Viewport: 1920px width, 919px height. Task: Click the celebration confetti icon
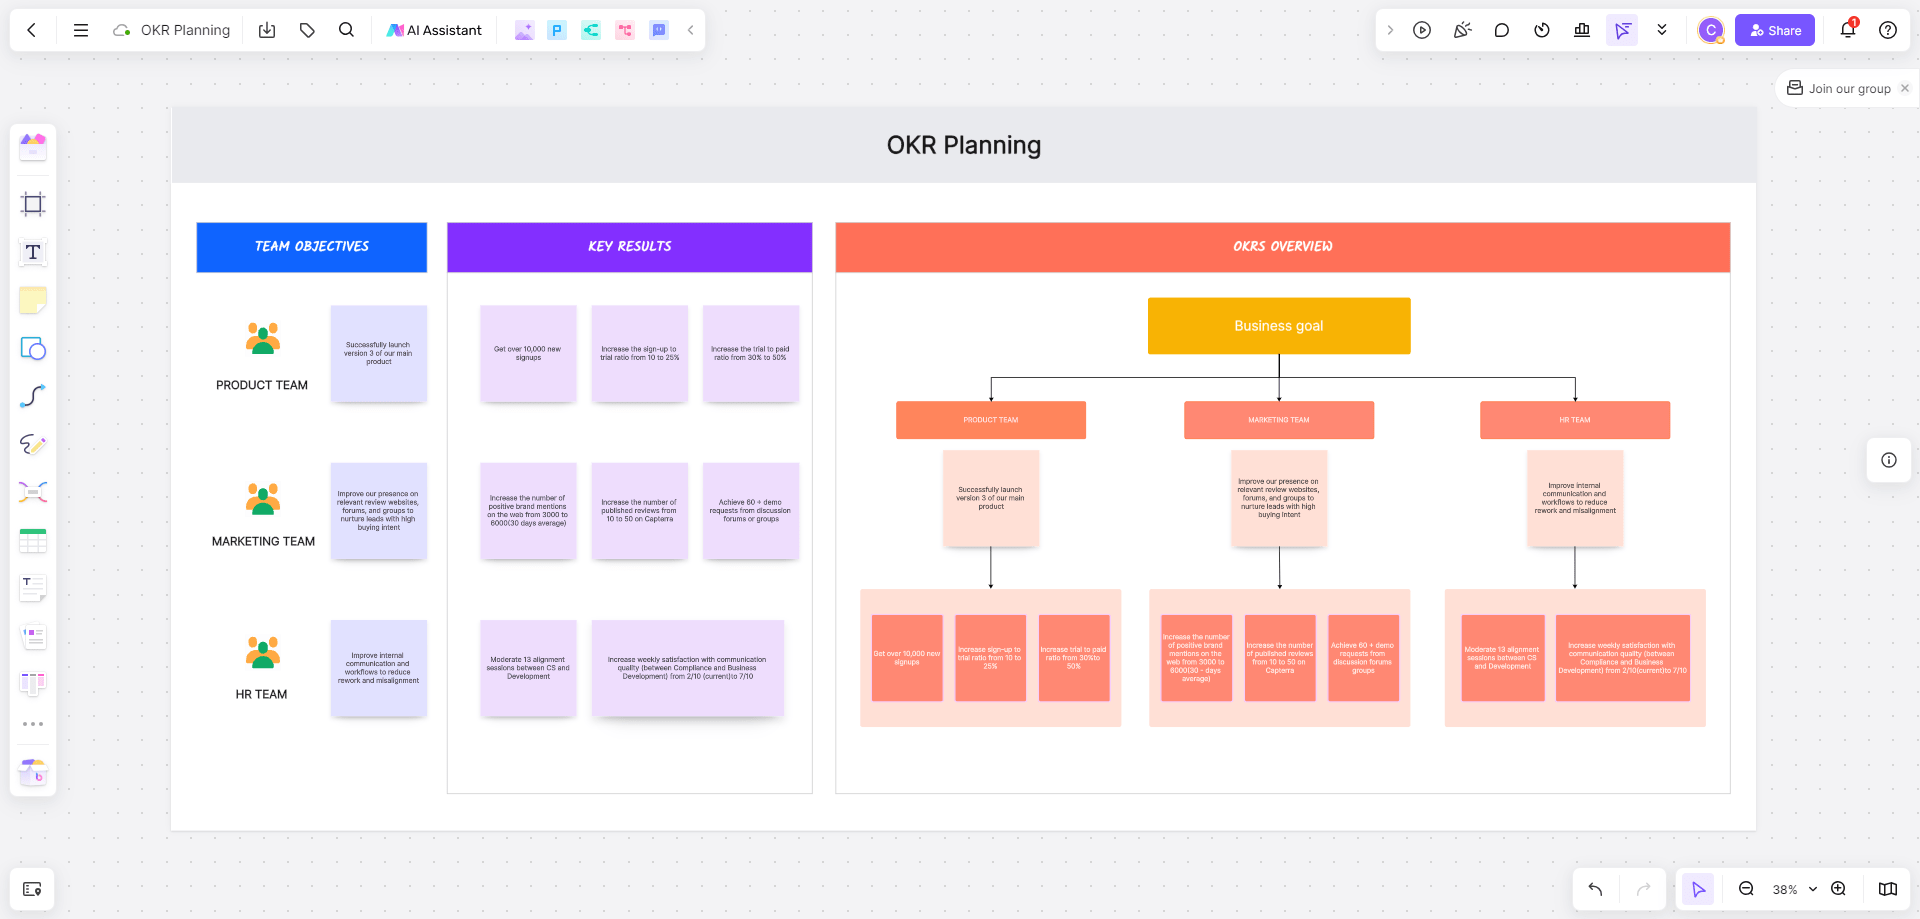point(1462,30)
